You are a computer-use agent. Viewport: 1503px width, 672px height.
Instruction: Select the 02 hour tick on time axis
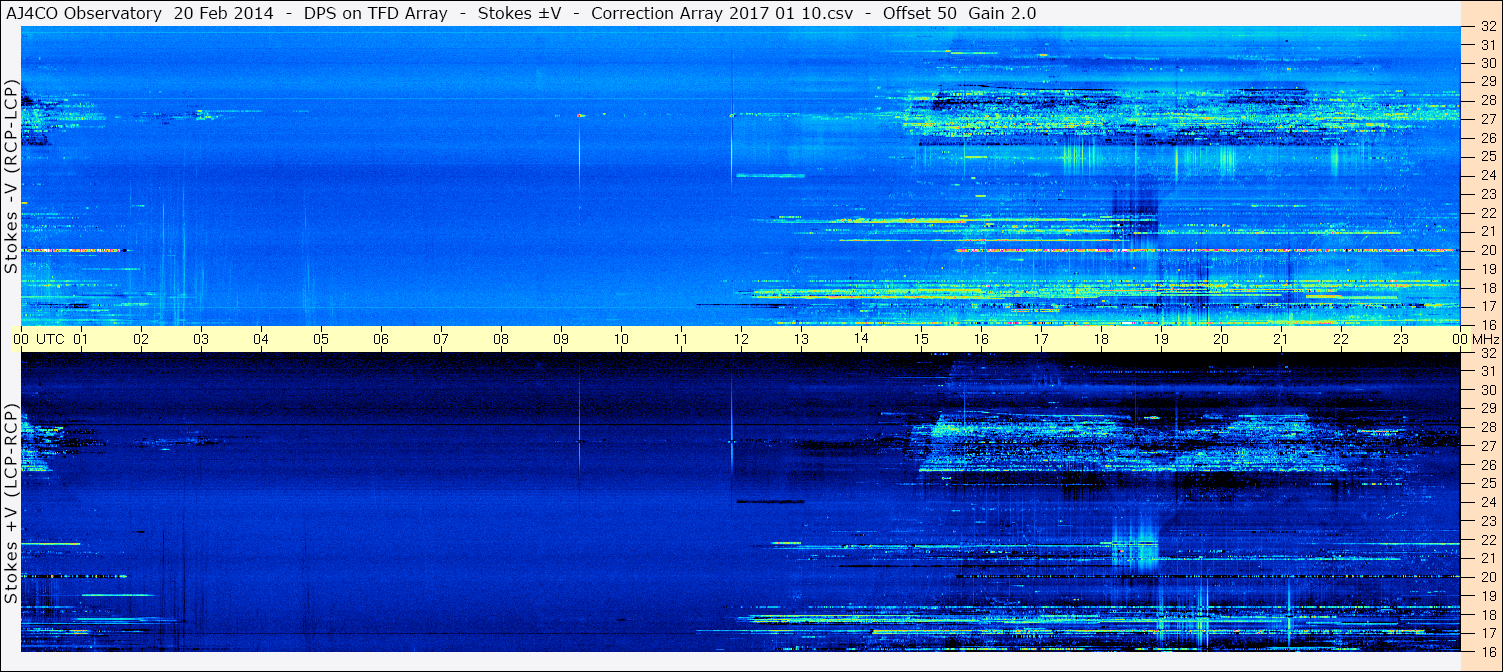pos(141,339)
